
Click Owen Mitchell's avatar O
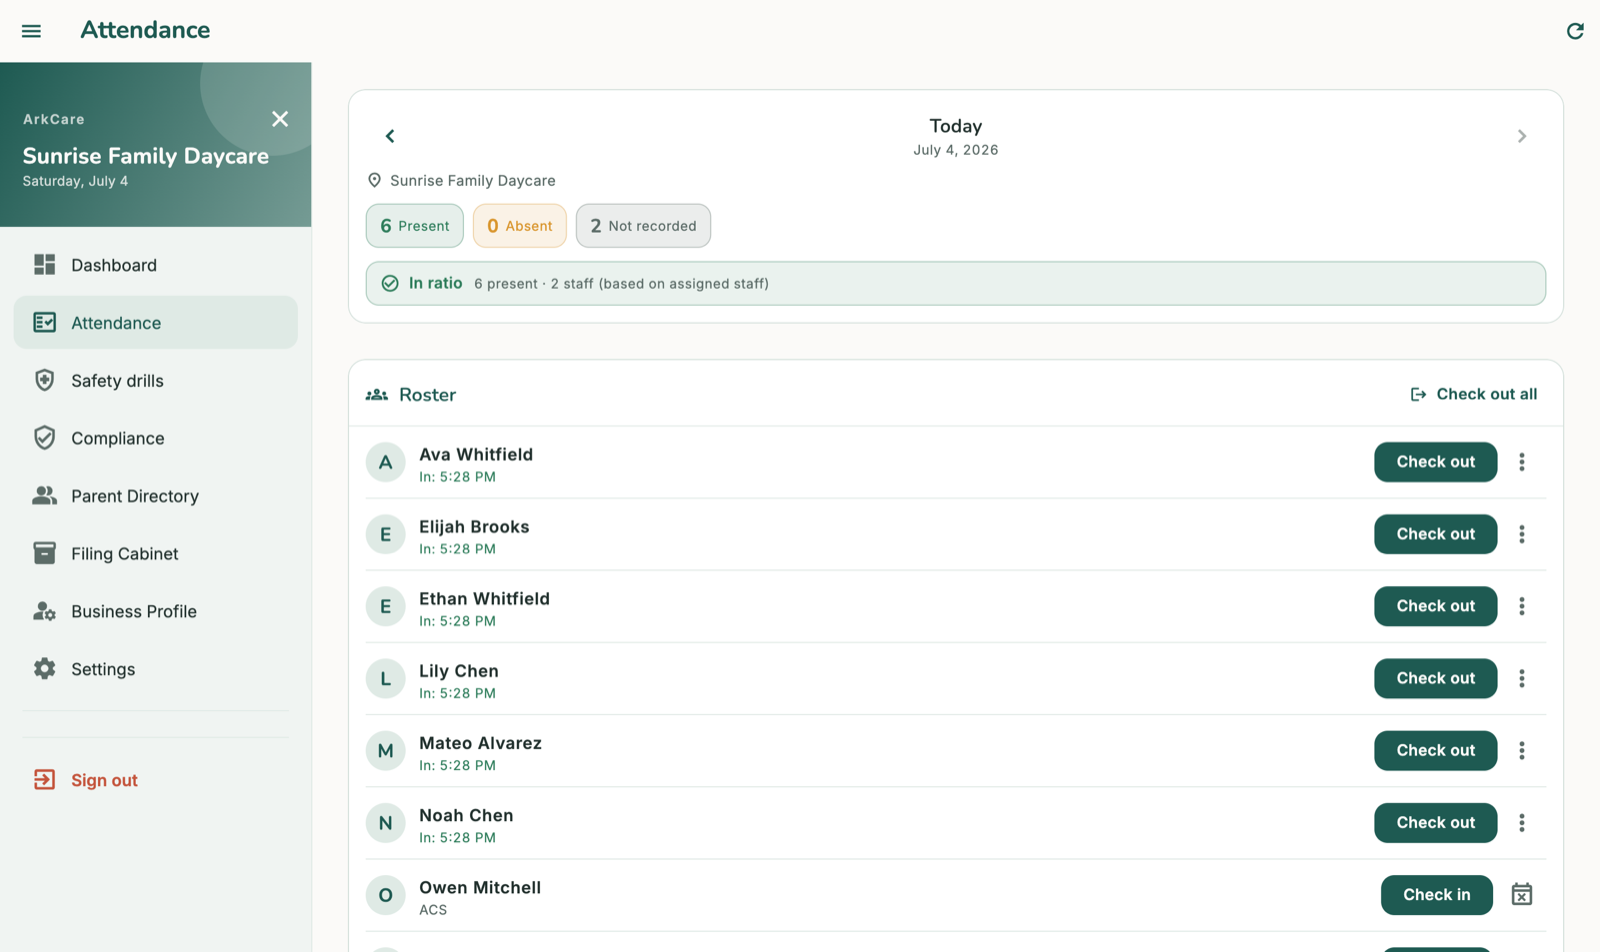click(385, 895)
